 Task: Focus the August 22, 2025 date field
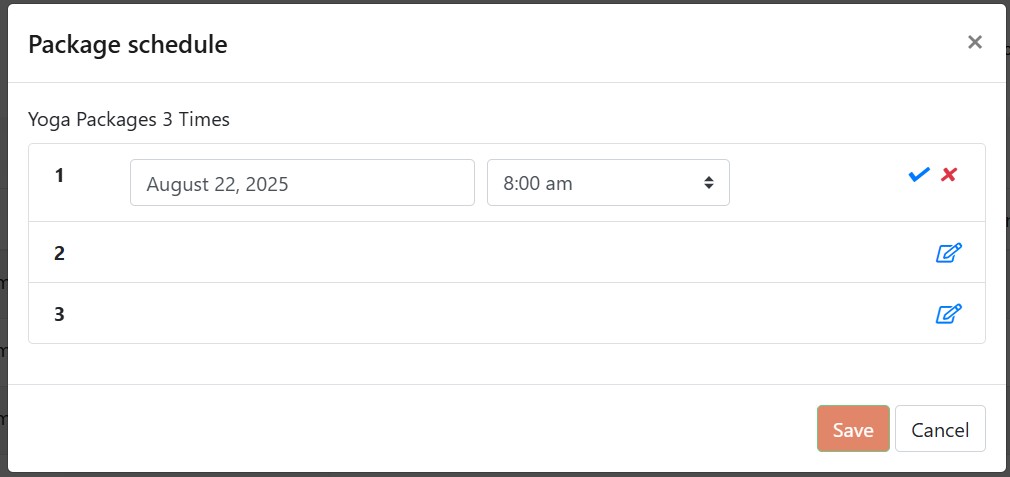[x=302, y=183]
